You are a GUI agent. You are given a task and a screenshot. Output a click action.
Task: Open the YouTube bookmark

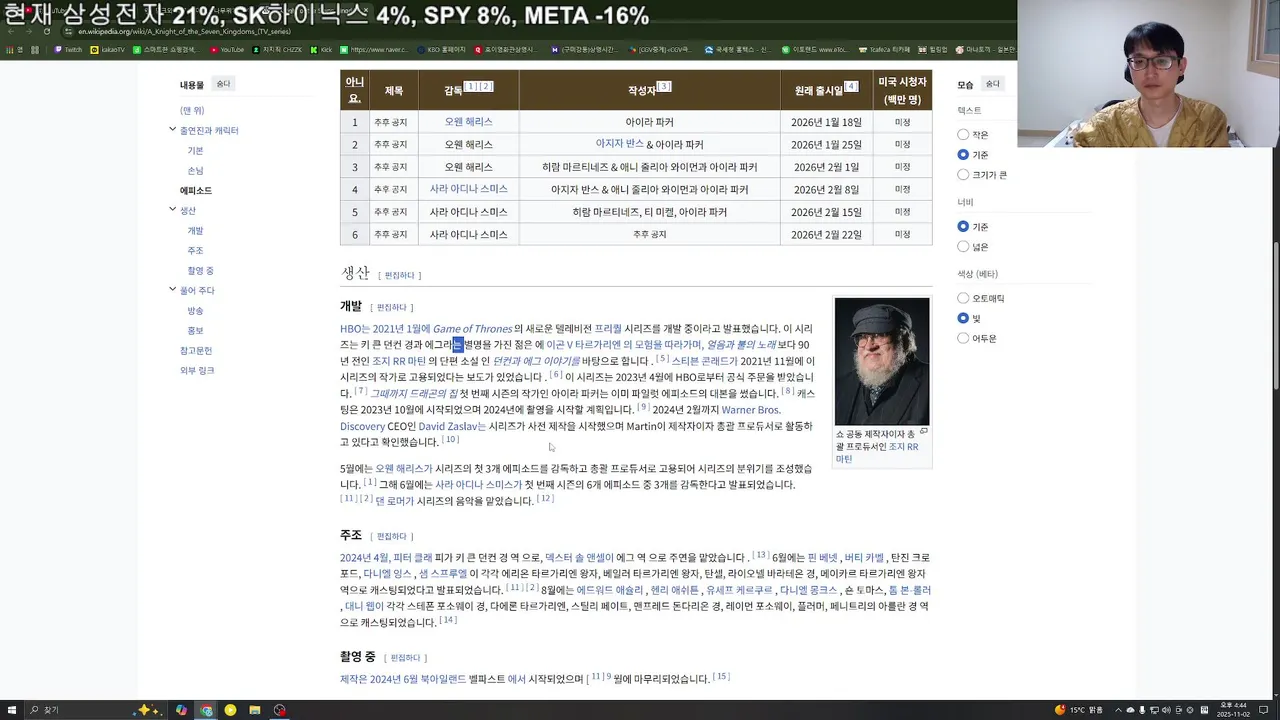tap(227, 49)
